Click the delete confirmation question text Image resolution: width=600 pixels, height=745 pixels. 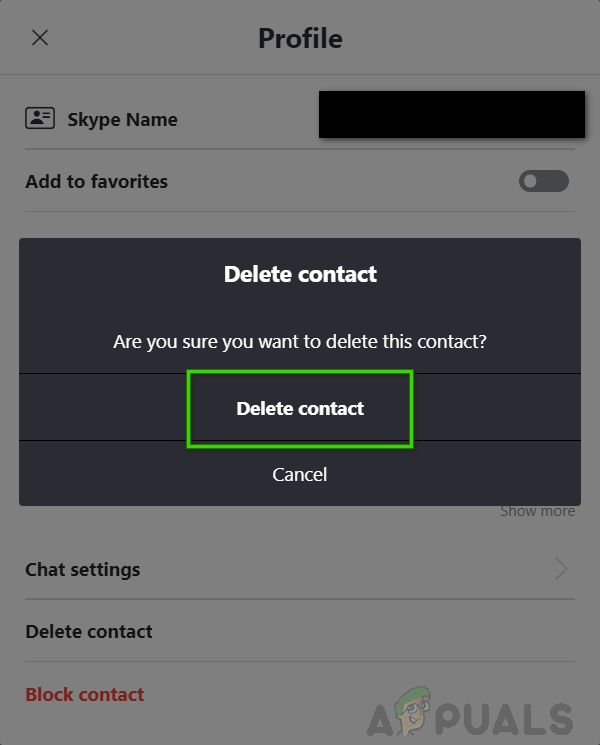(x=300, y=342)
